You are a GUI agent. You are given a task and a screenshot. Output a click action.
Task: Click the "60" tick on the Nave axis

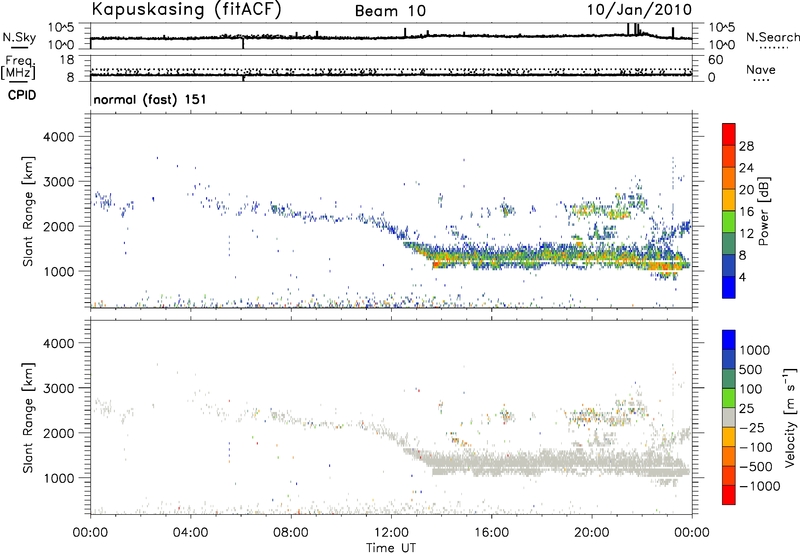coord(715,60)
